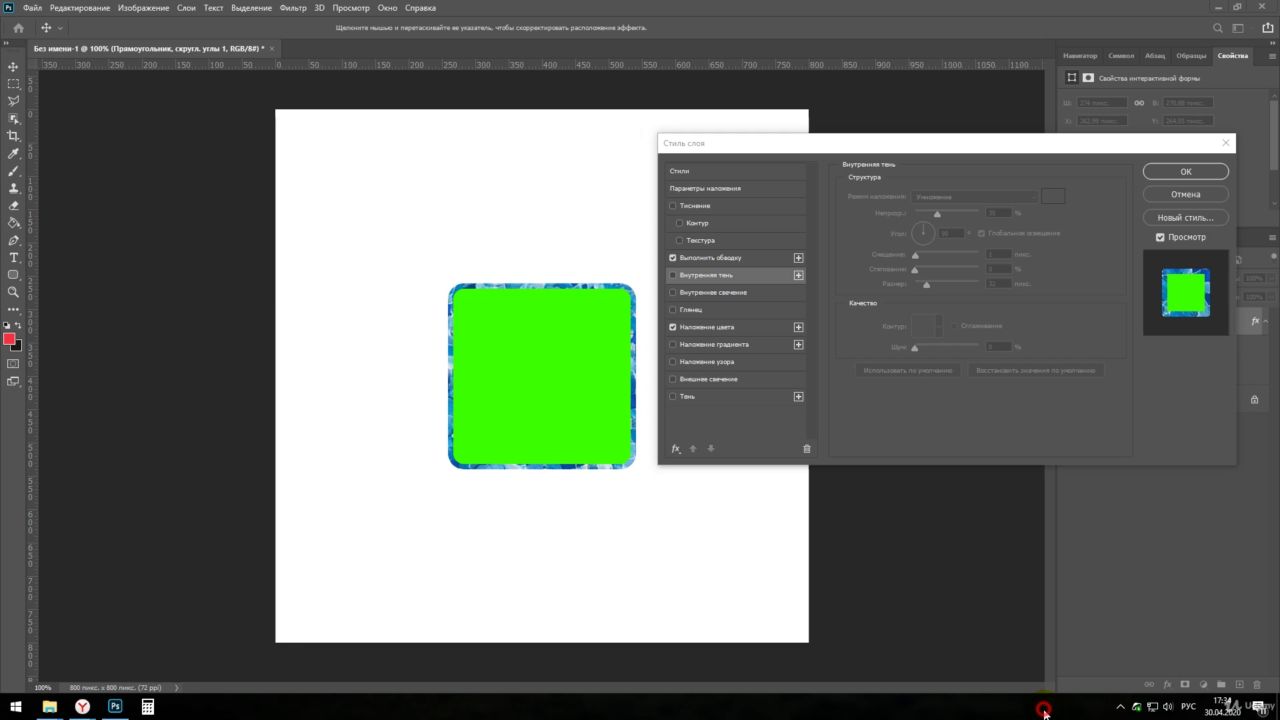Open the Properties panel flyout menu

click(x=1271, y=56)
